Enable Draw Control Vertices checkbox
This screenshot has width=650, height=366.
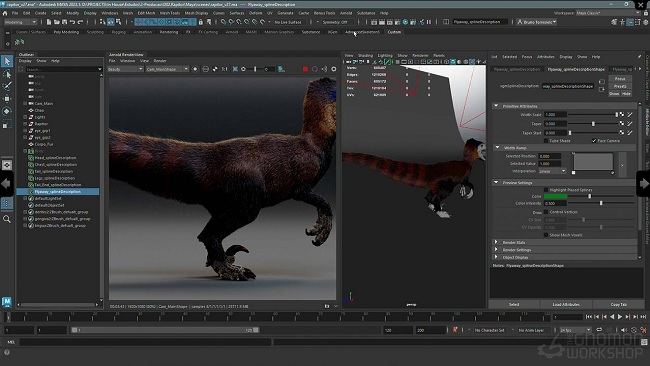546,212
